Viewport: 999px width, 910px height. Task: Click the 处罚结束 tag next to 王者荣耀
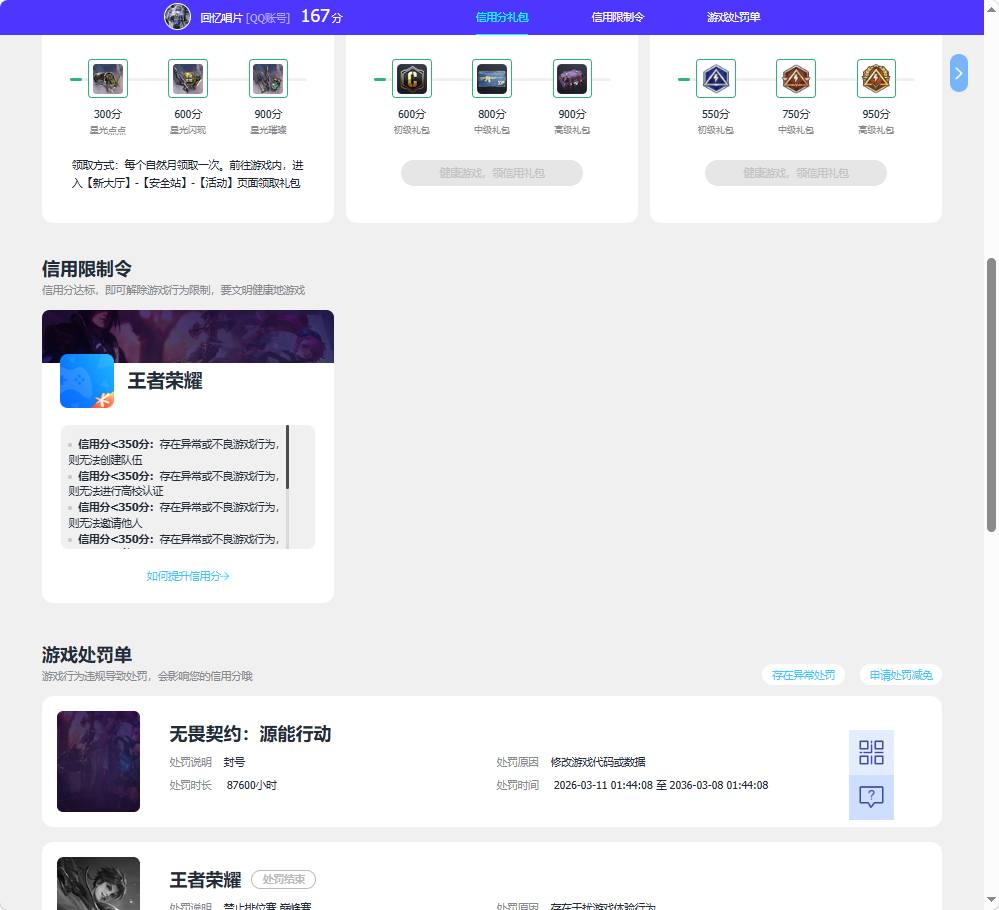click(x=284, y=879)
